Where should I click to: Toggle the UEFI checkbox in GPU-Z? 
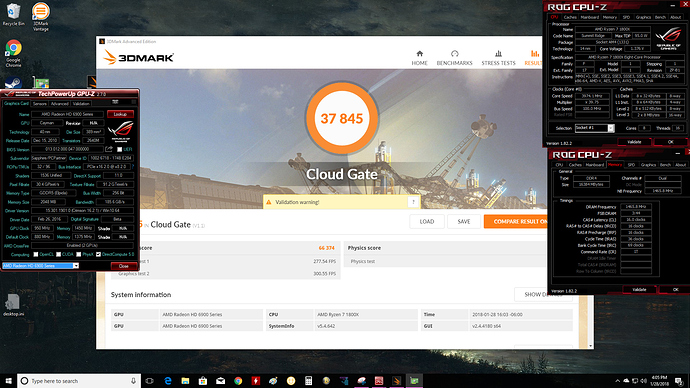119,150
